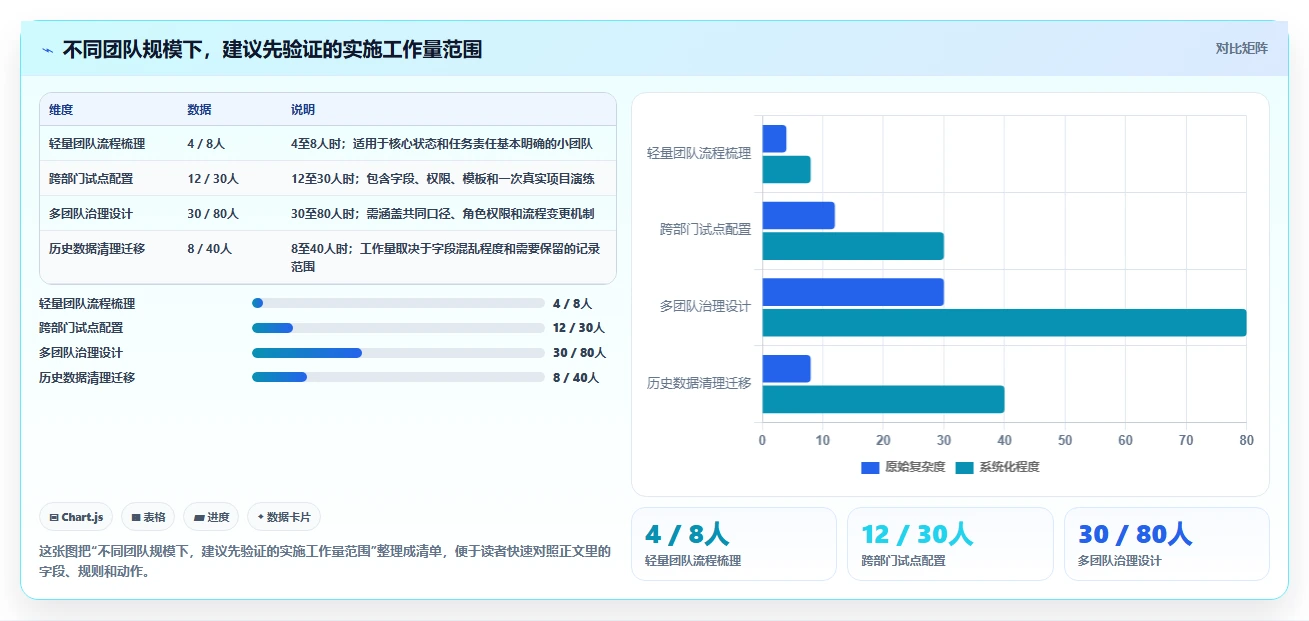Screen dimensions: 1309x621
Task: Click the chart axis label 历史数据清理迁移
Action: (x=699, y=384)
